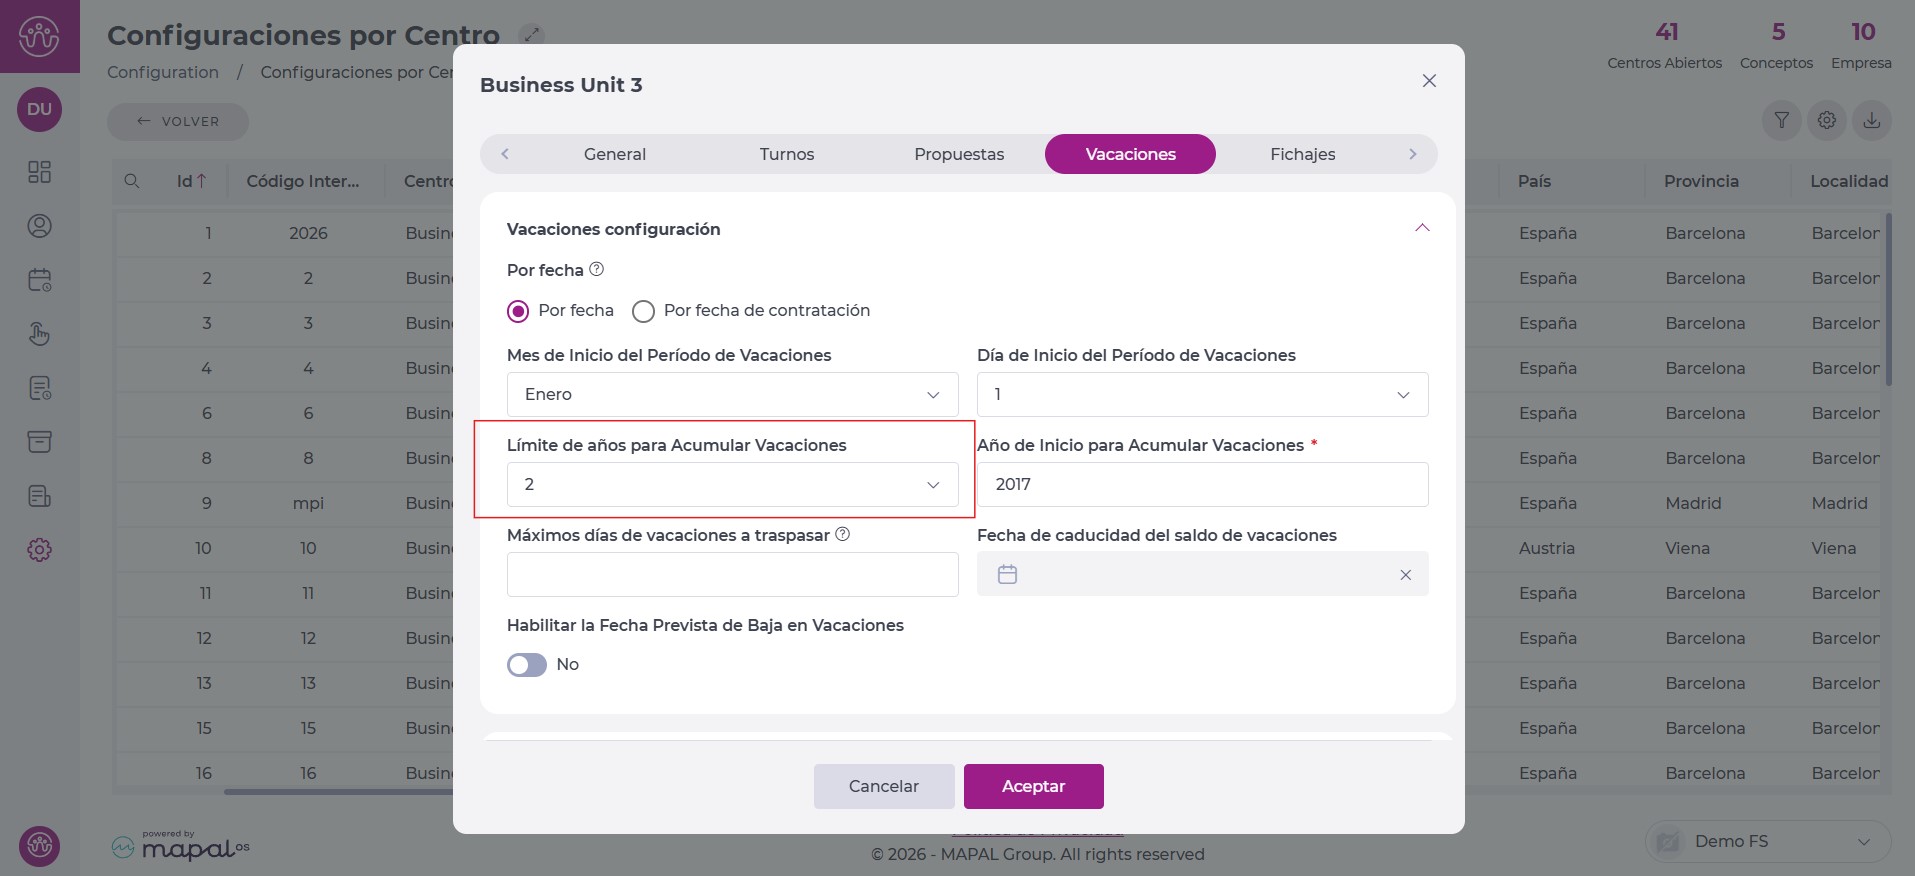Image resolution: width=1915 pixels, height=876 pixels.
Task: Click the help icon for Máximos días a traspasar
Action: [843, 534]
